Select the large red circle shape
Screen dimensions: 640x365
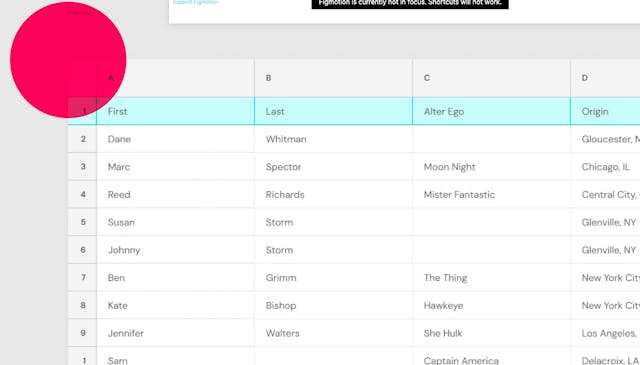[68, 60]
